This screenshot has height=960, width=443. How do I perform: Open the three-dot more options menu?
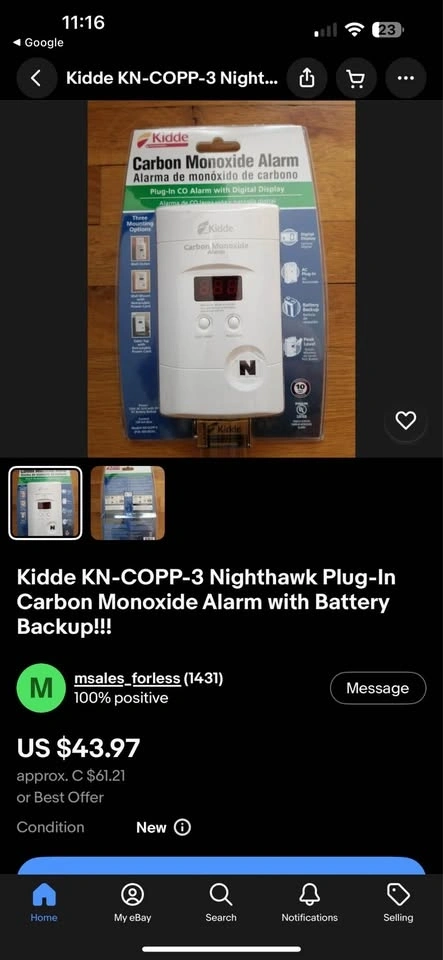tap(405, 78)
